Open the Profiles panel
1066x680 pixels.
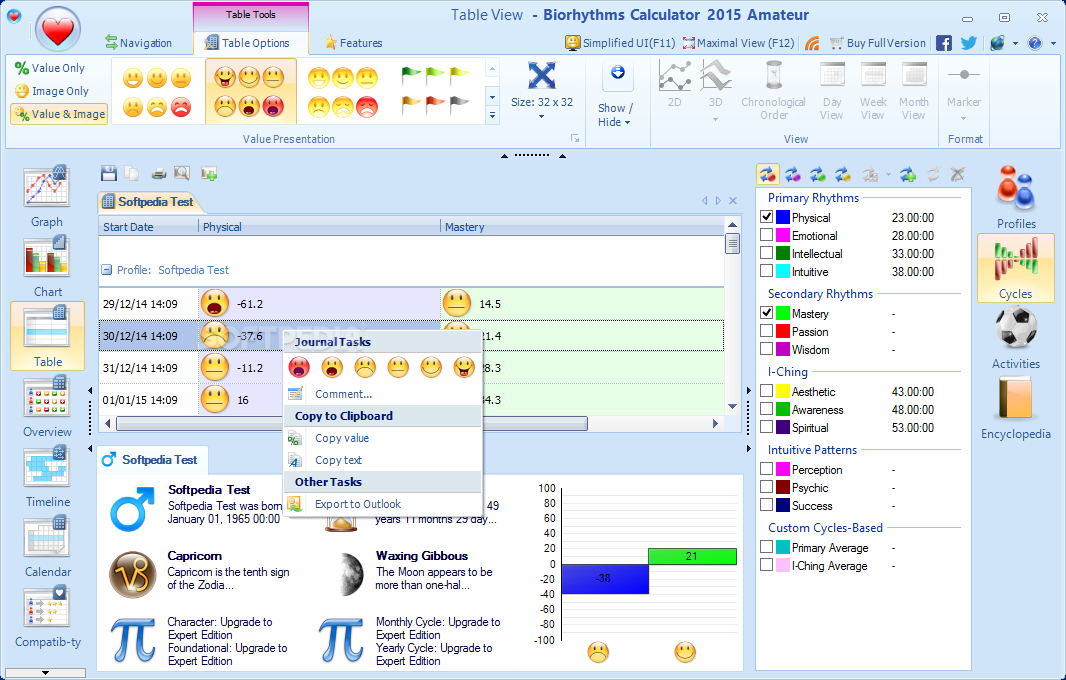1016,197
